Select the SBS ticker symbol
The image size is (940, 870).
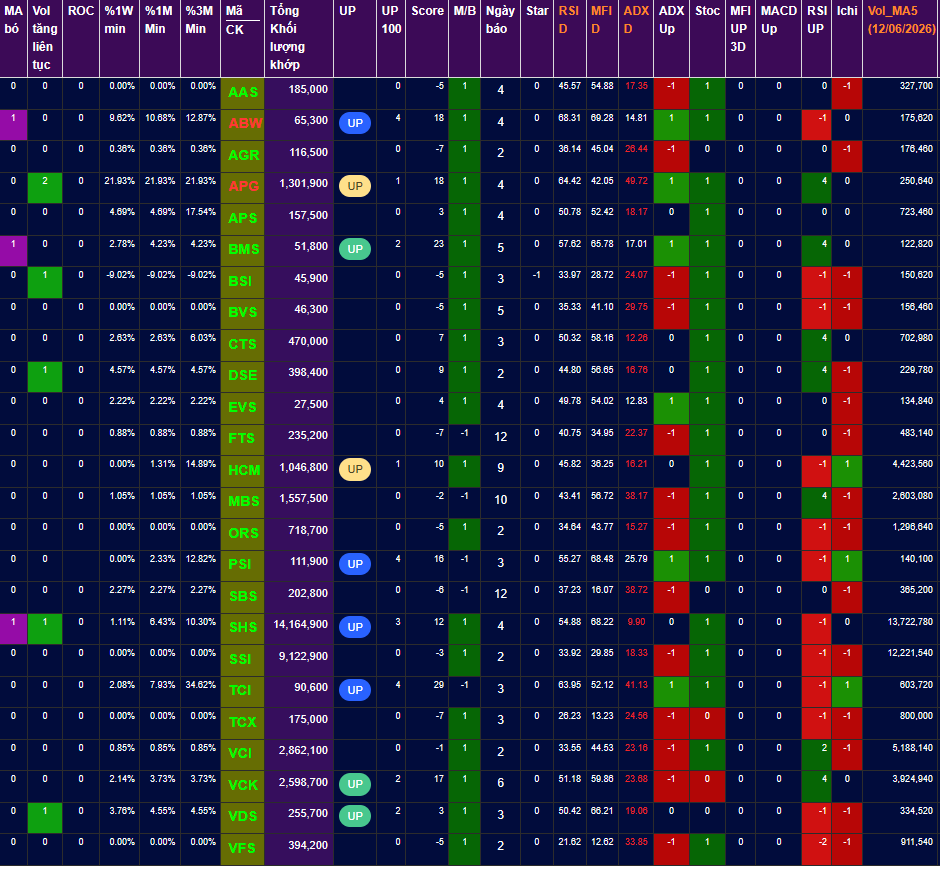(243, 596)
